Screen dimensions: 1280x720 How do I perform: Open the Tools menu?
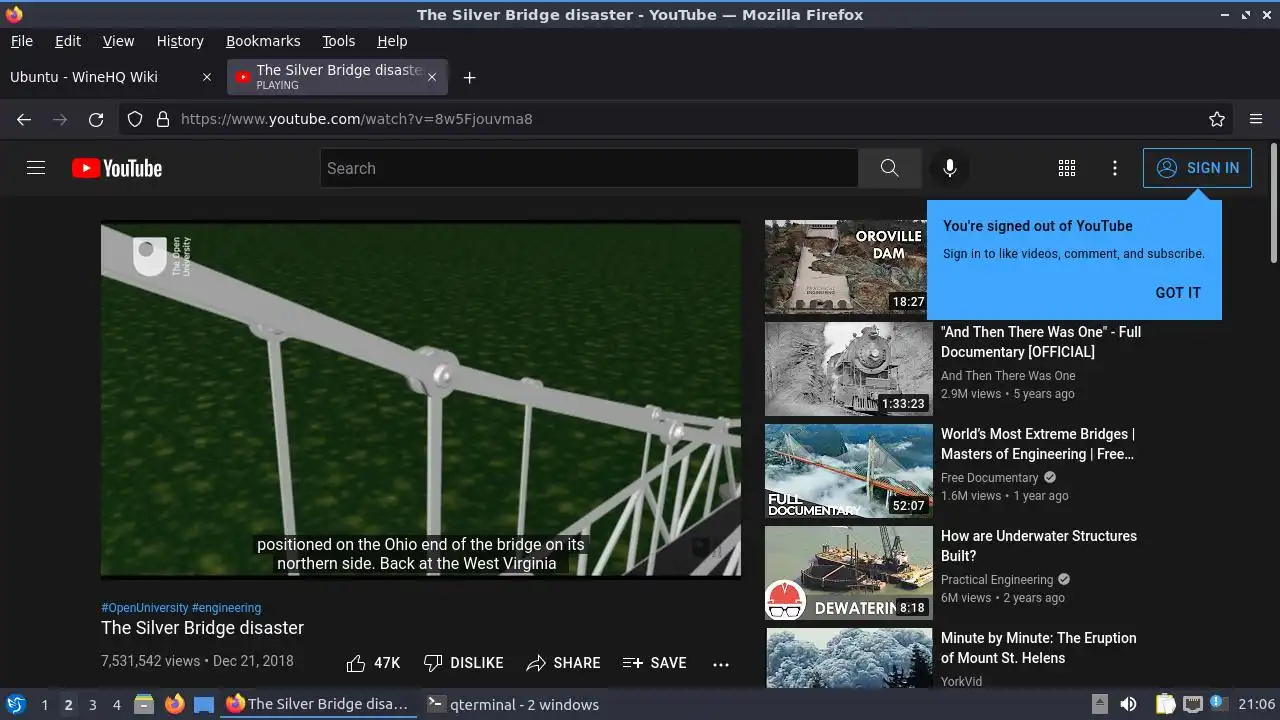click(338, 41)
